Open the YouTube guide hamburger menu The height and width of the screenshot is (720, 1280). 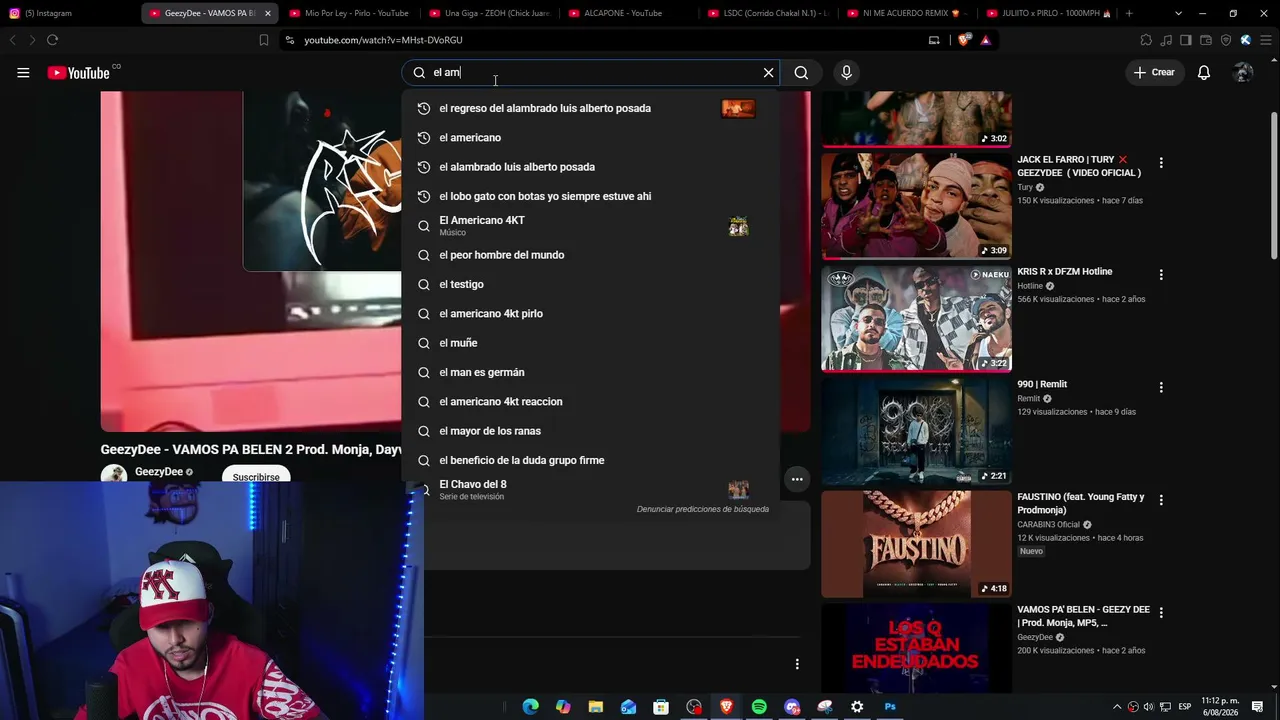point(23,72)
